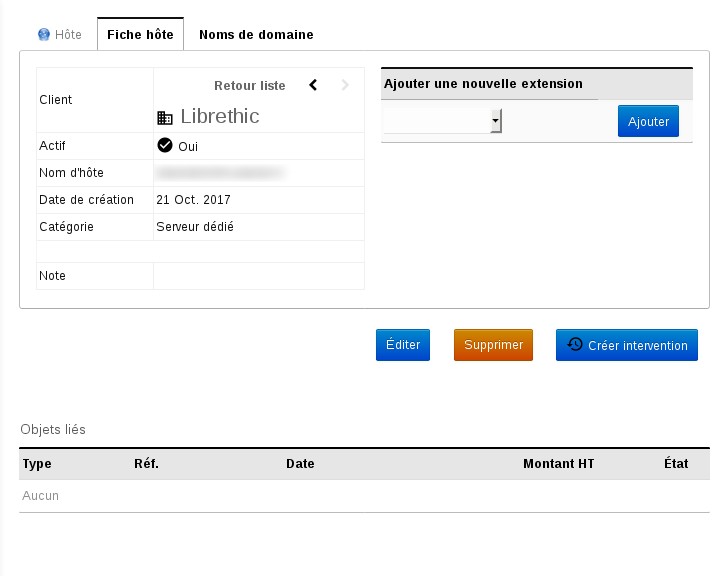
Task: Follow the Retour liste link
Action: (x=250, y=86)
